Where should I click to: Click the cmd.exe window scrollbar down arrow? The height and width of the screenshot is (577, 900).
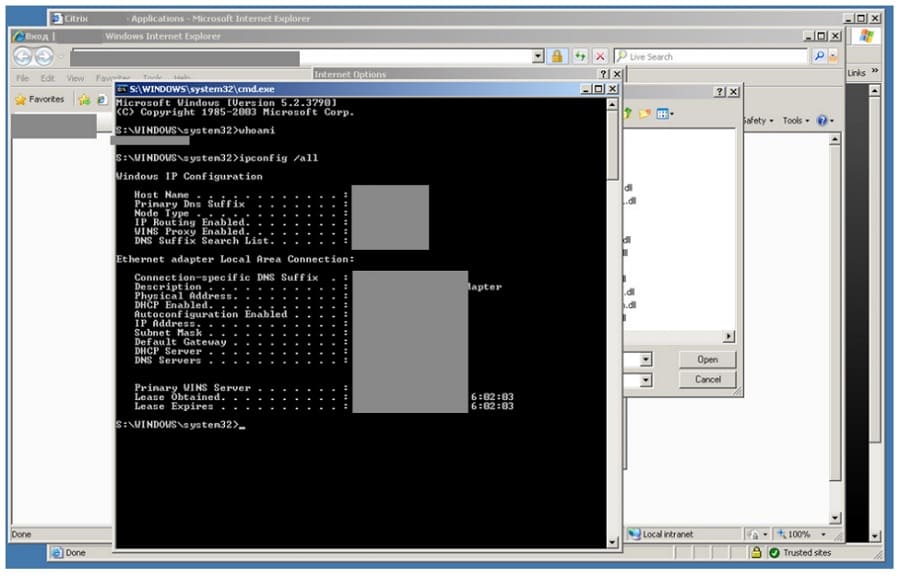613,542
